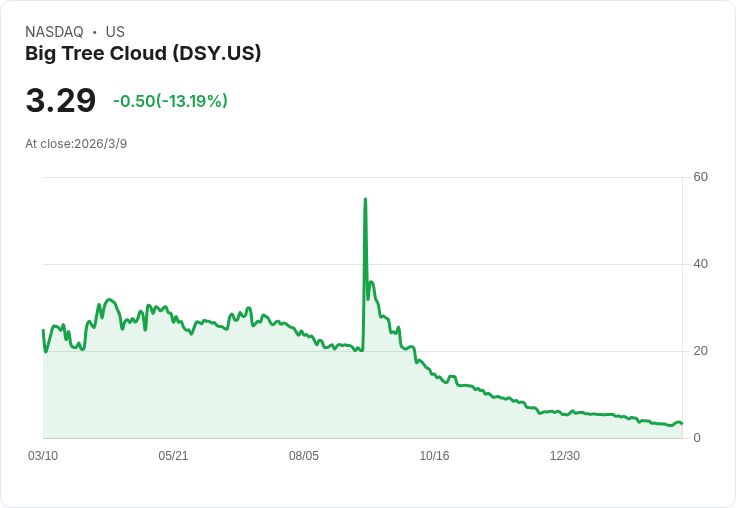
Task: Click the 40 price axis label
Action: (700, 264)
